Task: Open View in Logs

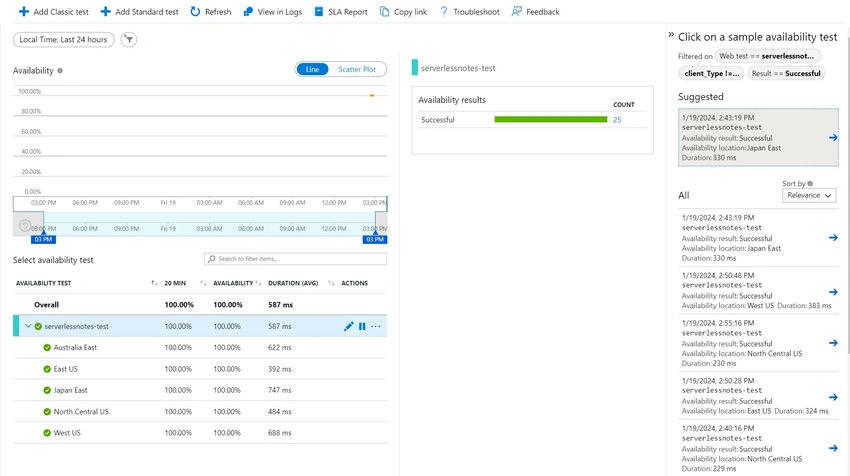Action: pyautogui.click(x=273, y=11)
